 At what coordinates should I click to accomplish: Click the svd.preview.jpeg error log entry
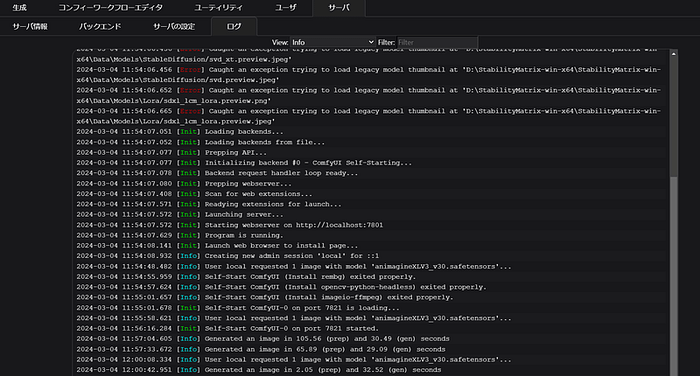coord(369,75)
